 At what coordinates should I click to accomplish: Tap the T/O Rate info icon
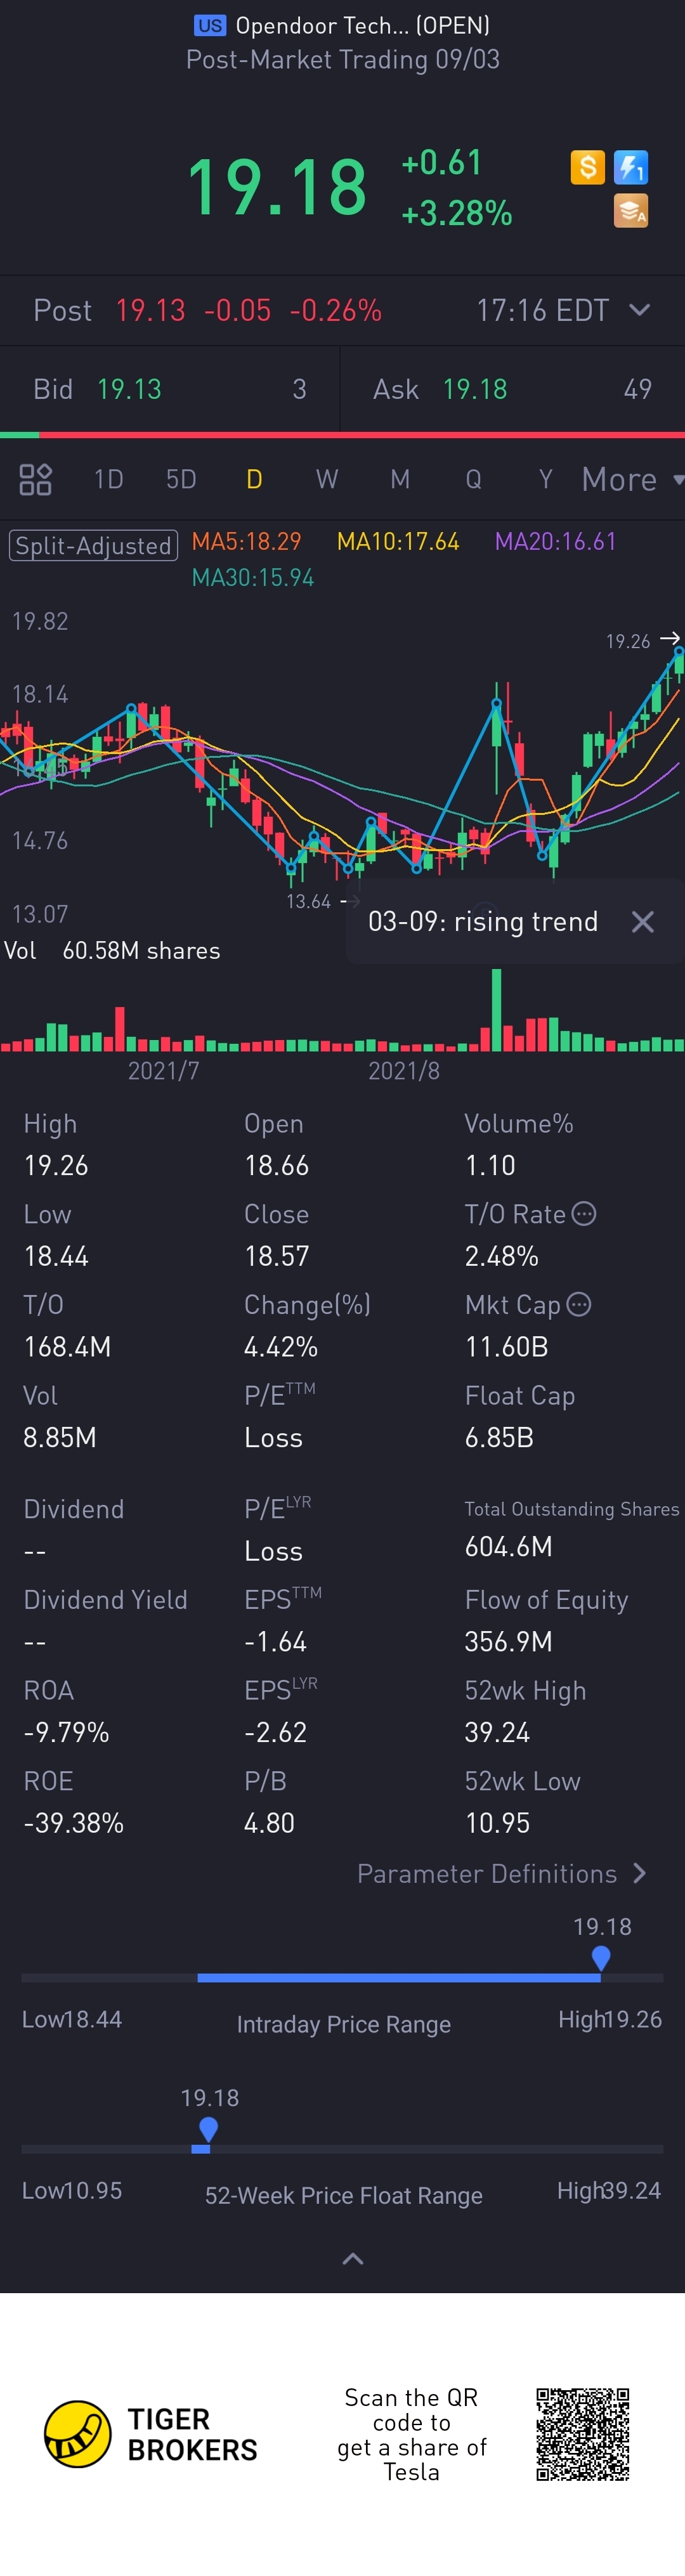coord(584,1214)
